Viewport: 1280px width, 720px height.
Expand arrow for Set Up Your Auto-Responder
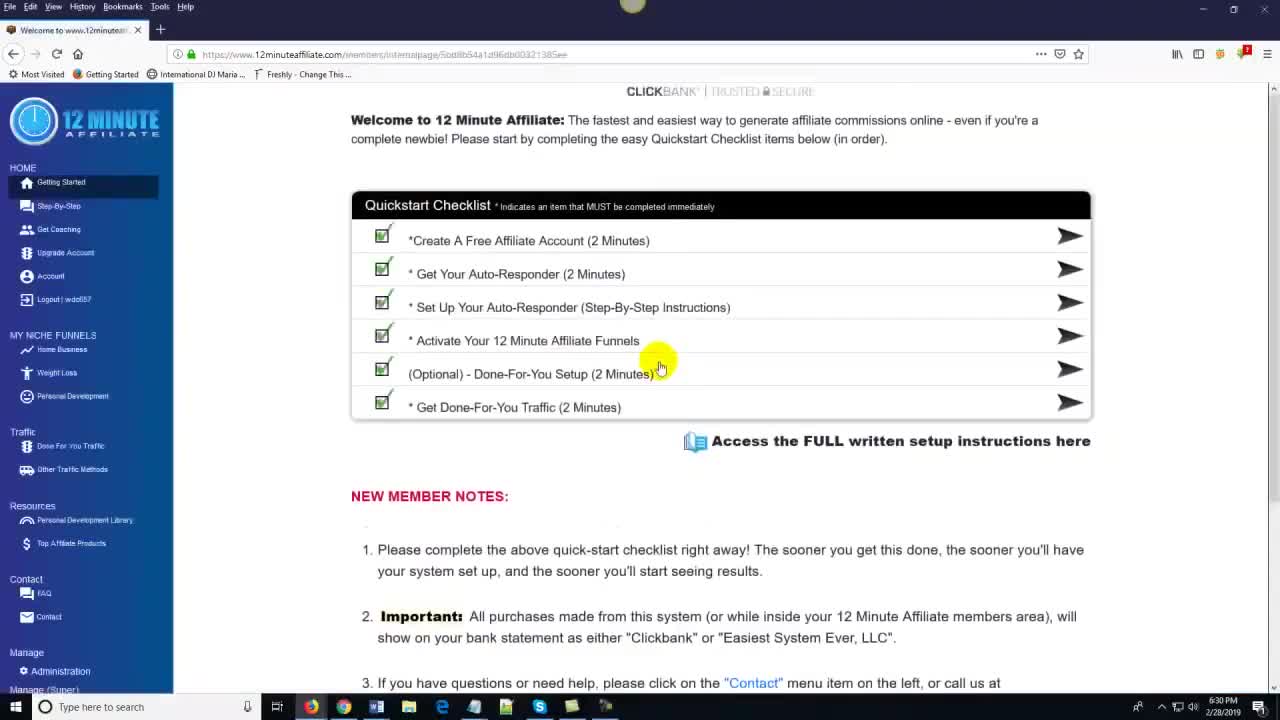(1070, 302)
